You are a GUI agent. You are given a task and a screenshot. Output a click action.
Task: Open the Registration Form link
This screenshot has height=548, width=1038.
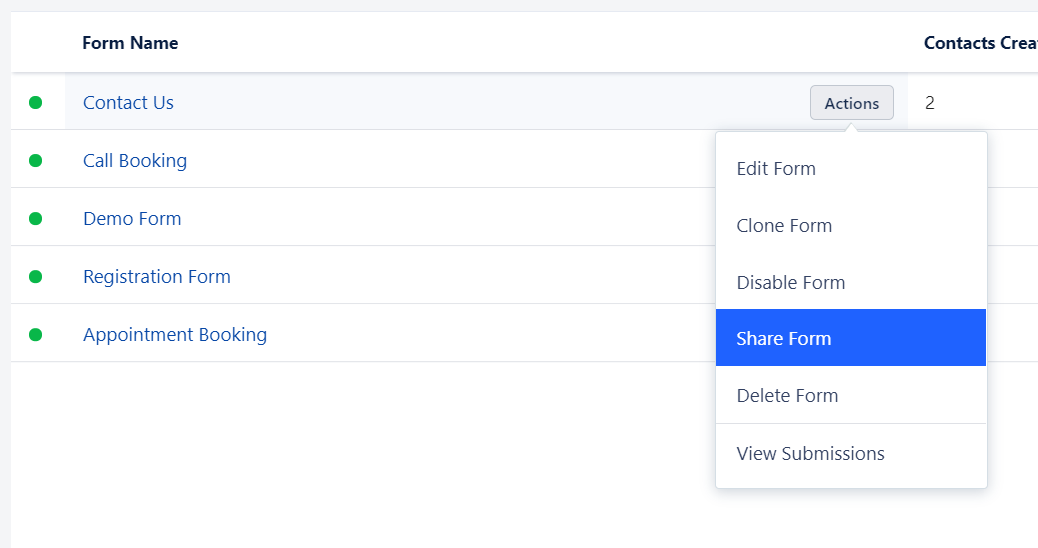click(x=157, y=277)
